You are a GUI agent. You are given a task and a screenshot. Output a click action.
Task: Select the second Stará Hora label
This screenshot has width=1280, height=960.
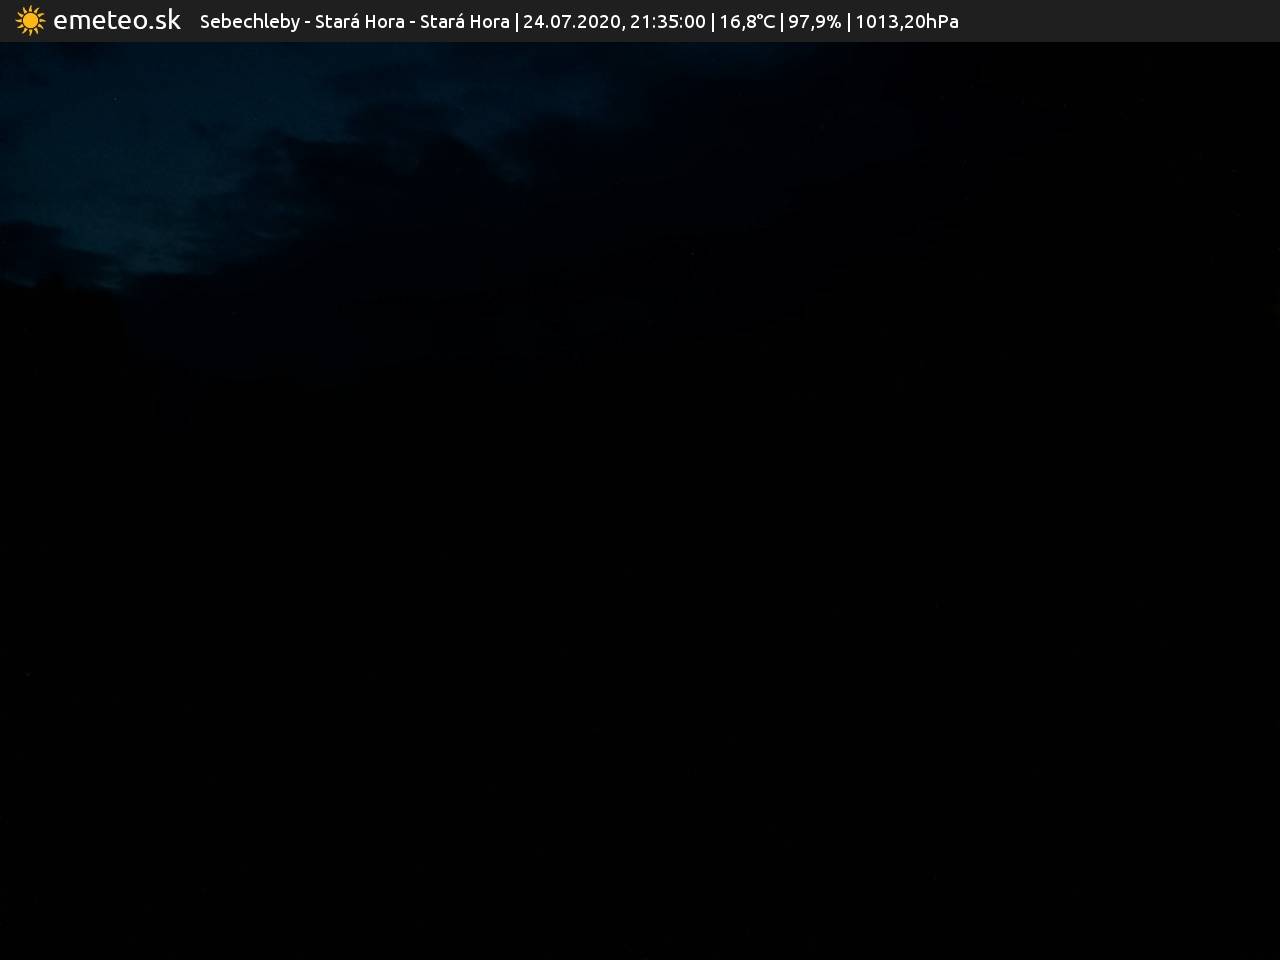click(464, 22)
